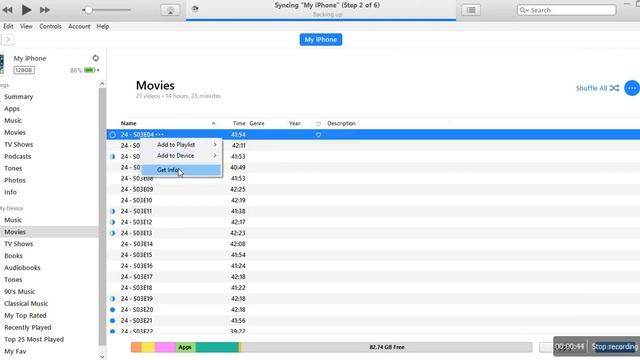
Task: Open the Up Next list button
Action: coord(471,10)
